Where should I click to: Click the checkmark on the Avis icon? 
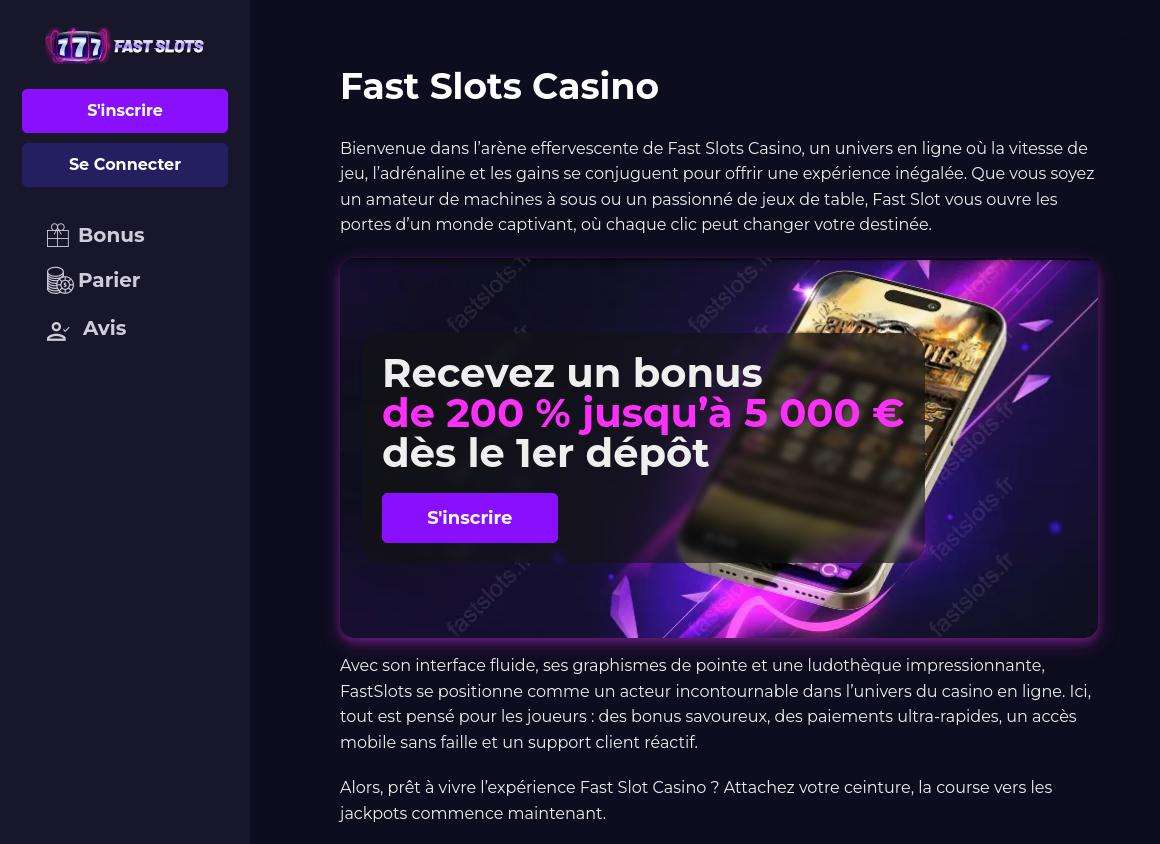(x=65, y=329)
